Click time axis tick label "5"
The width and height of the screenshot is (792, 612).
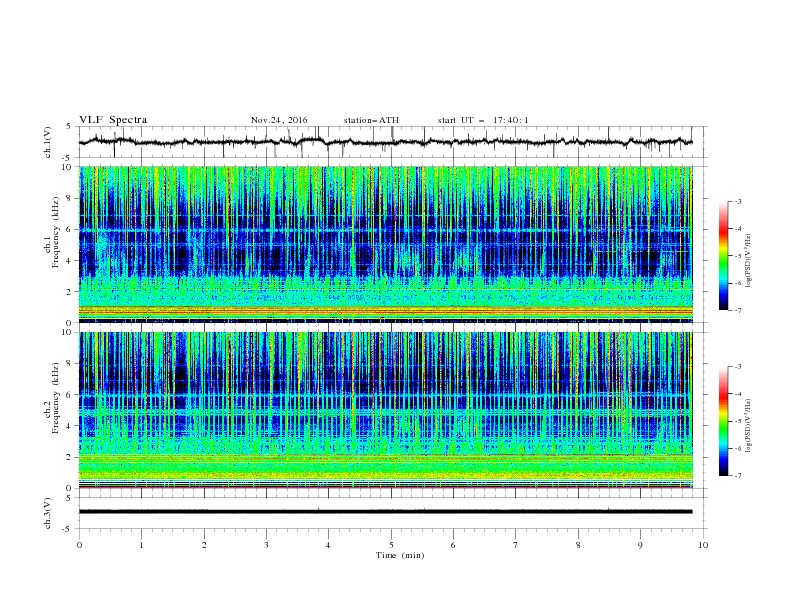click(x=391, y=545)
